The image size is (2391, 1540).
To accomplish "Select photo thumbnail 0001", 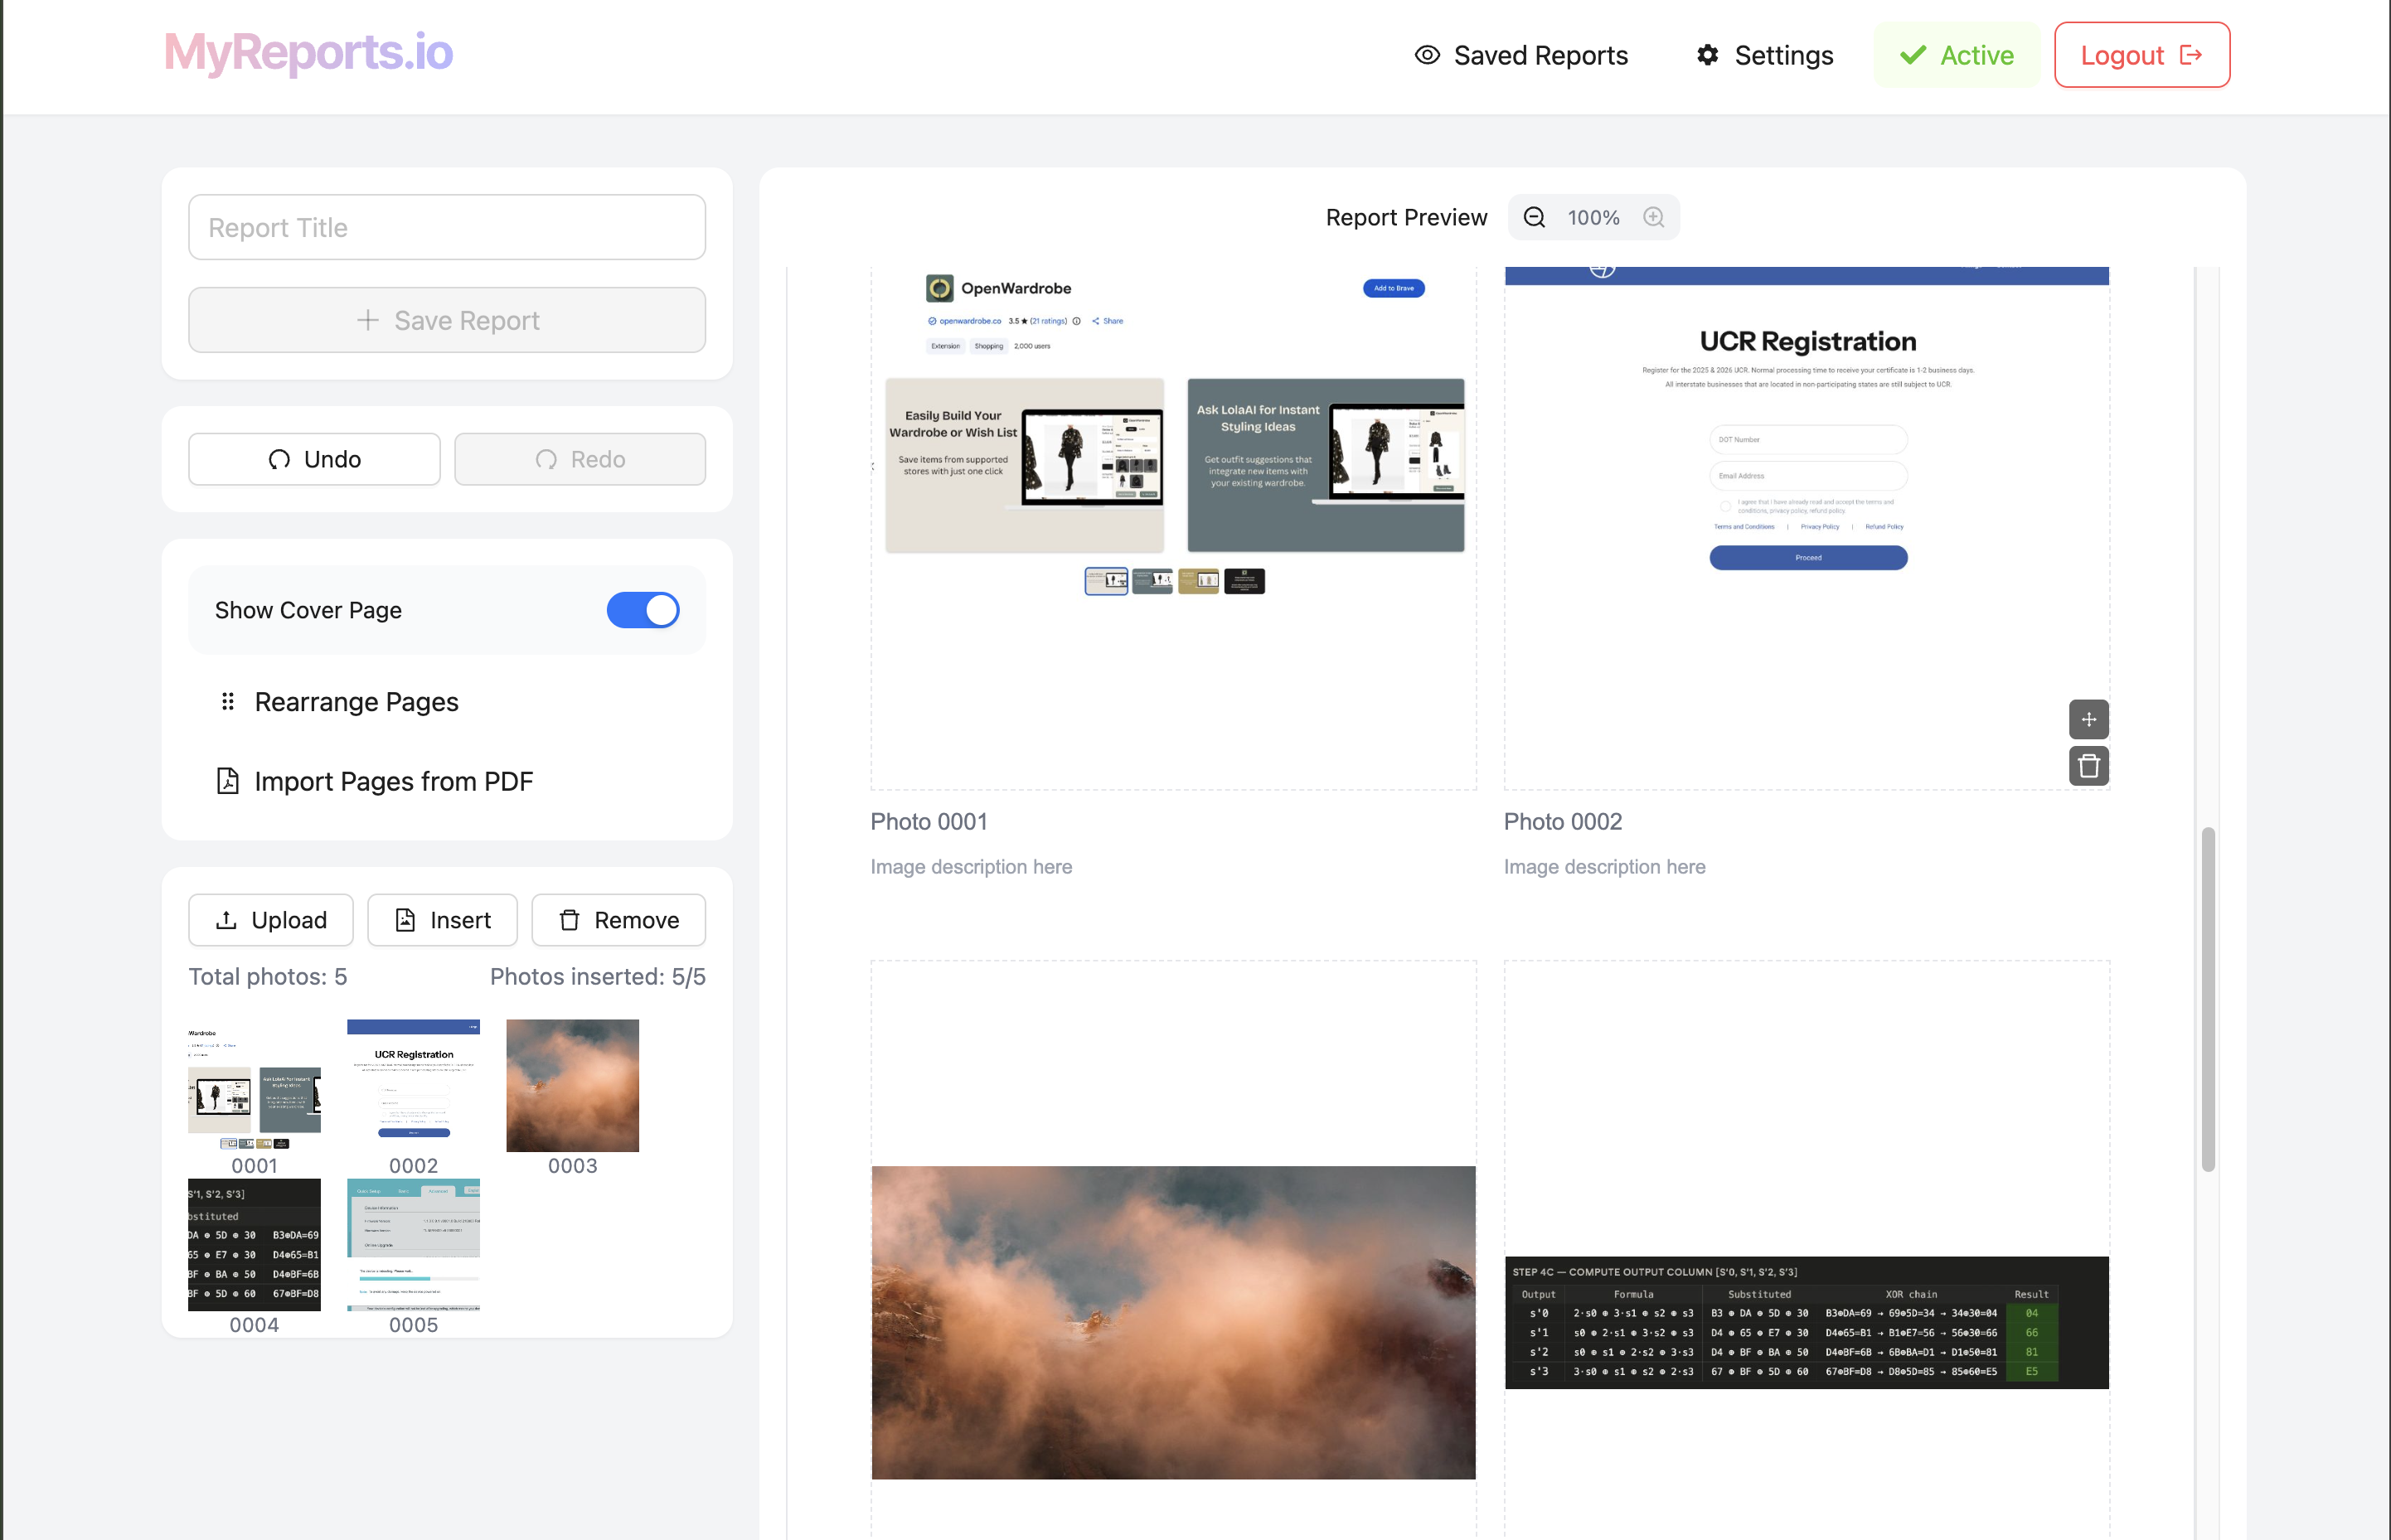I will pos(254,1086).
